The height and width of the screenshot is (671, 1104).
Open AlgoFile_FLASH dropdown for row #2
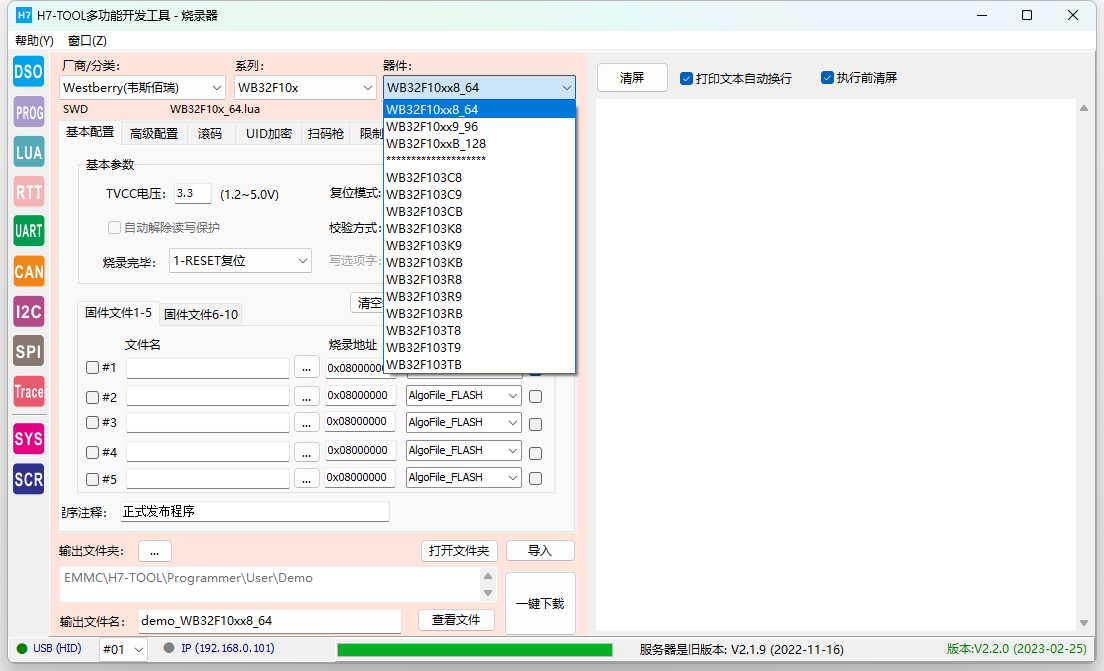point(464,396)
